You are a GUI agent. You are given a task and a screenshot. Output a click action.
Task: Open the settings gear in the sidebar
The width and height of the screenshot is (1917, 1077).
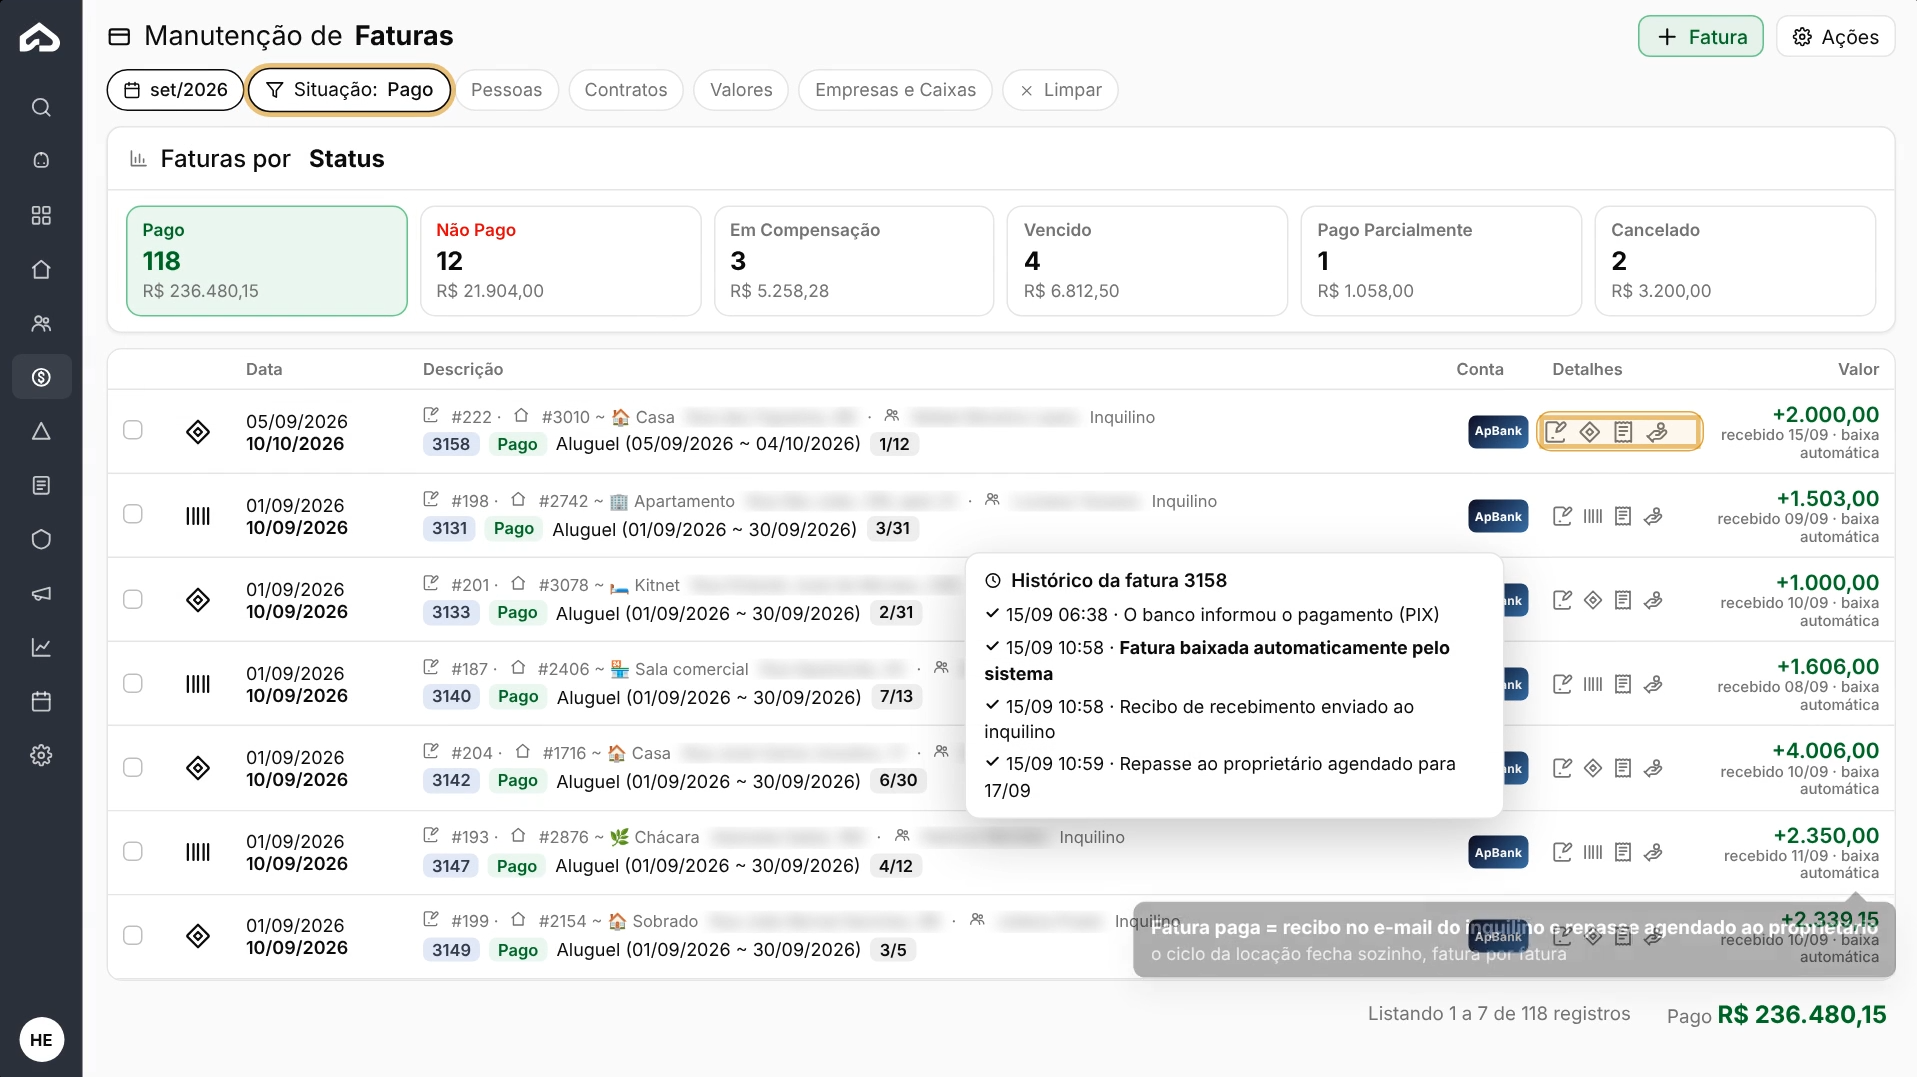pos(41,755)
